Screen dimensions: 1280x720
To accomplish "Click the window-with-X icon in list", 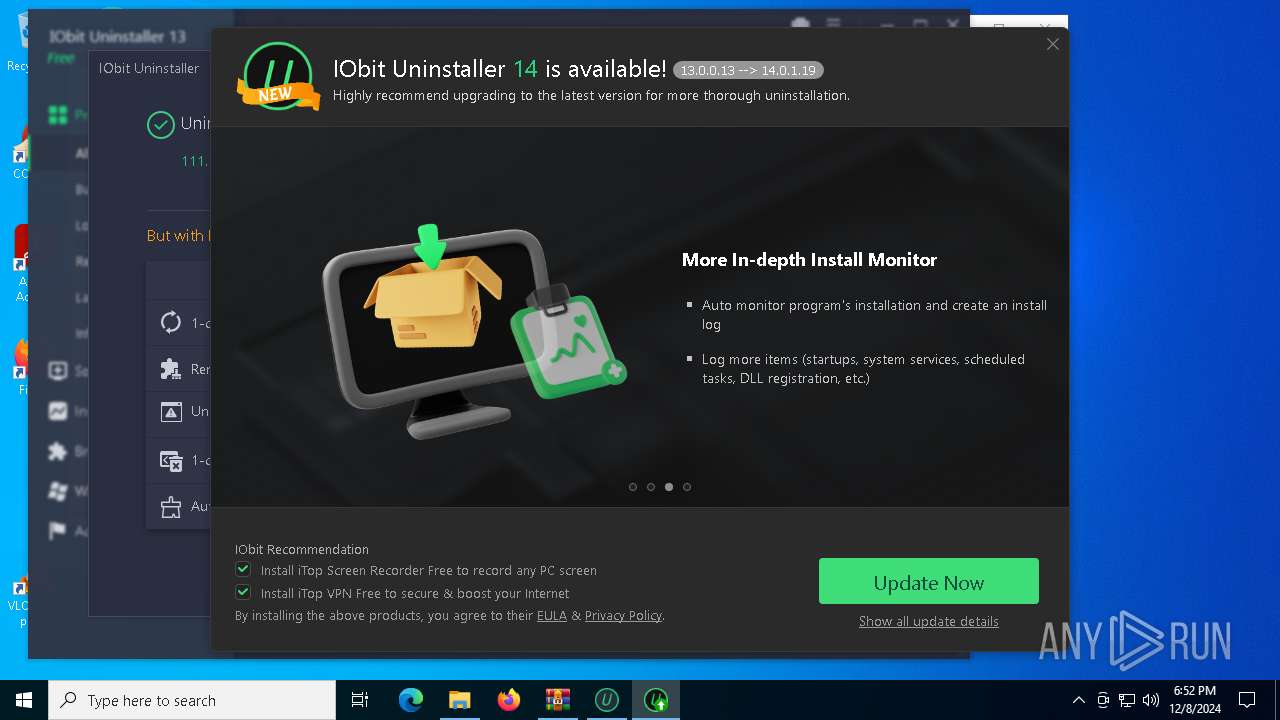I will click(171, 460).
